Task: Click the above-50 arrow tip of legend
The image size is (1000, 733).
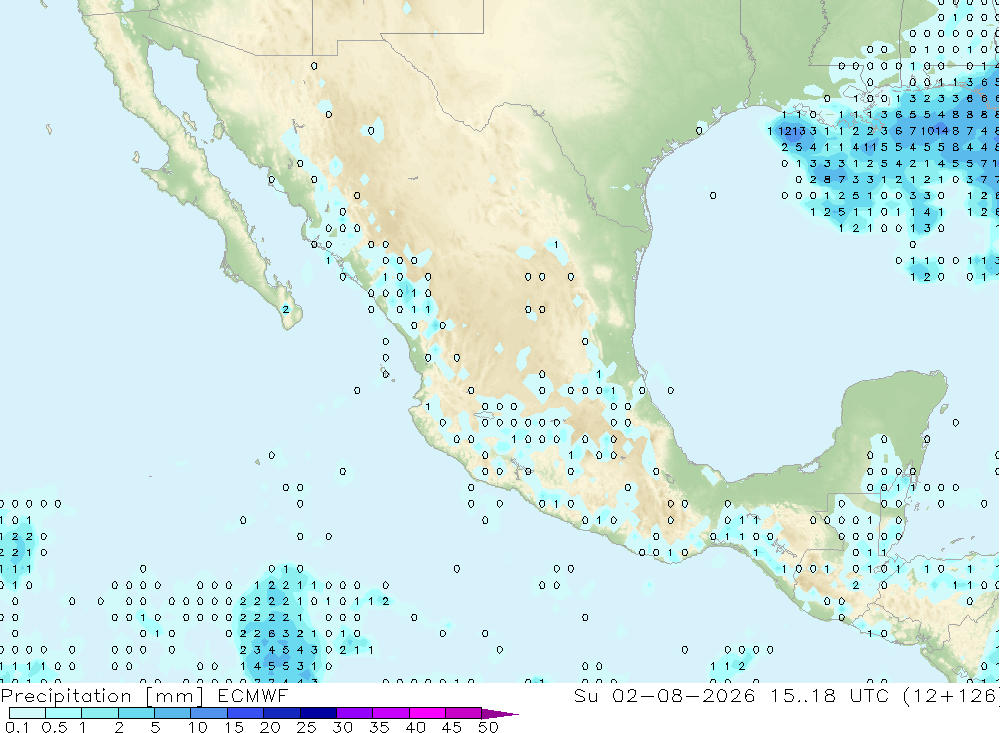Action: [x=501, y=713]
